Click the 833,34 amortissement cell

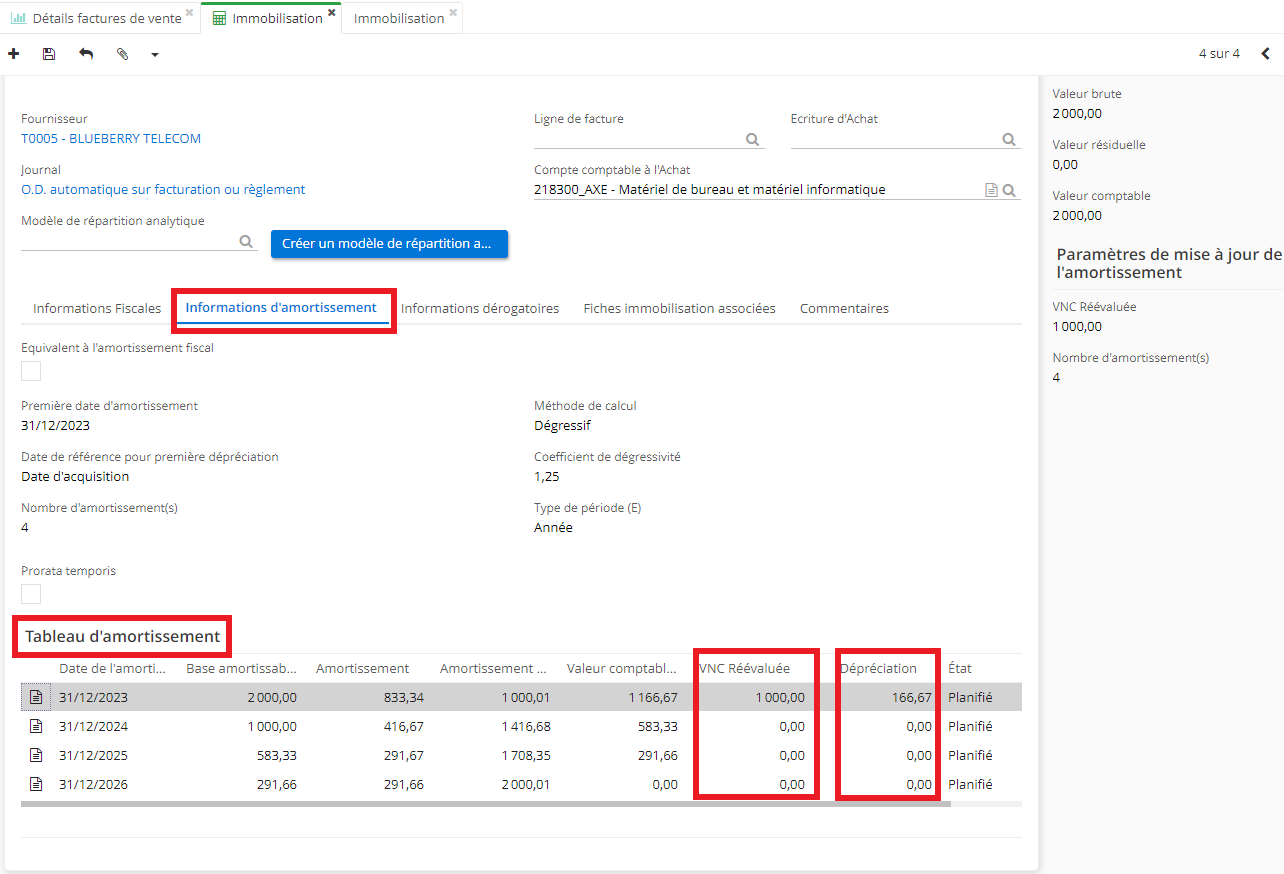click(x=404, y=698)
